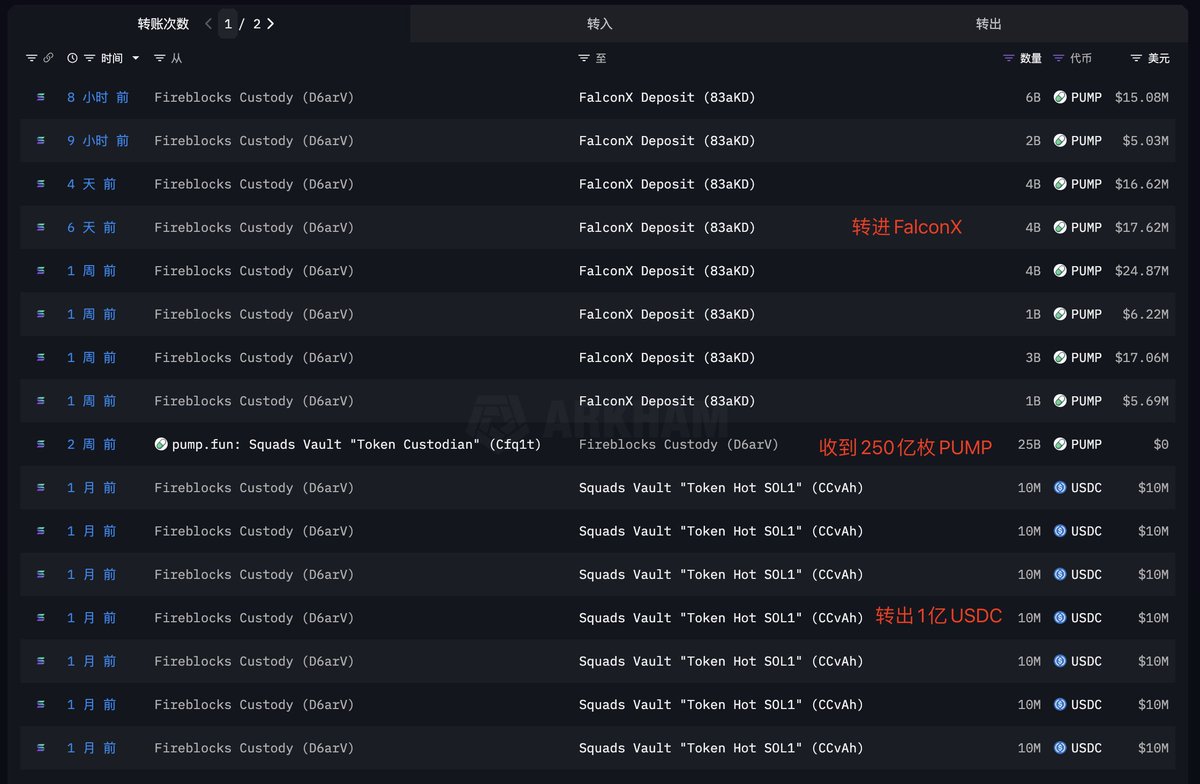
Task: Click the Solana icon in the $24.87M row
Action: (x=41, y=271)
